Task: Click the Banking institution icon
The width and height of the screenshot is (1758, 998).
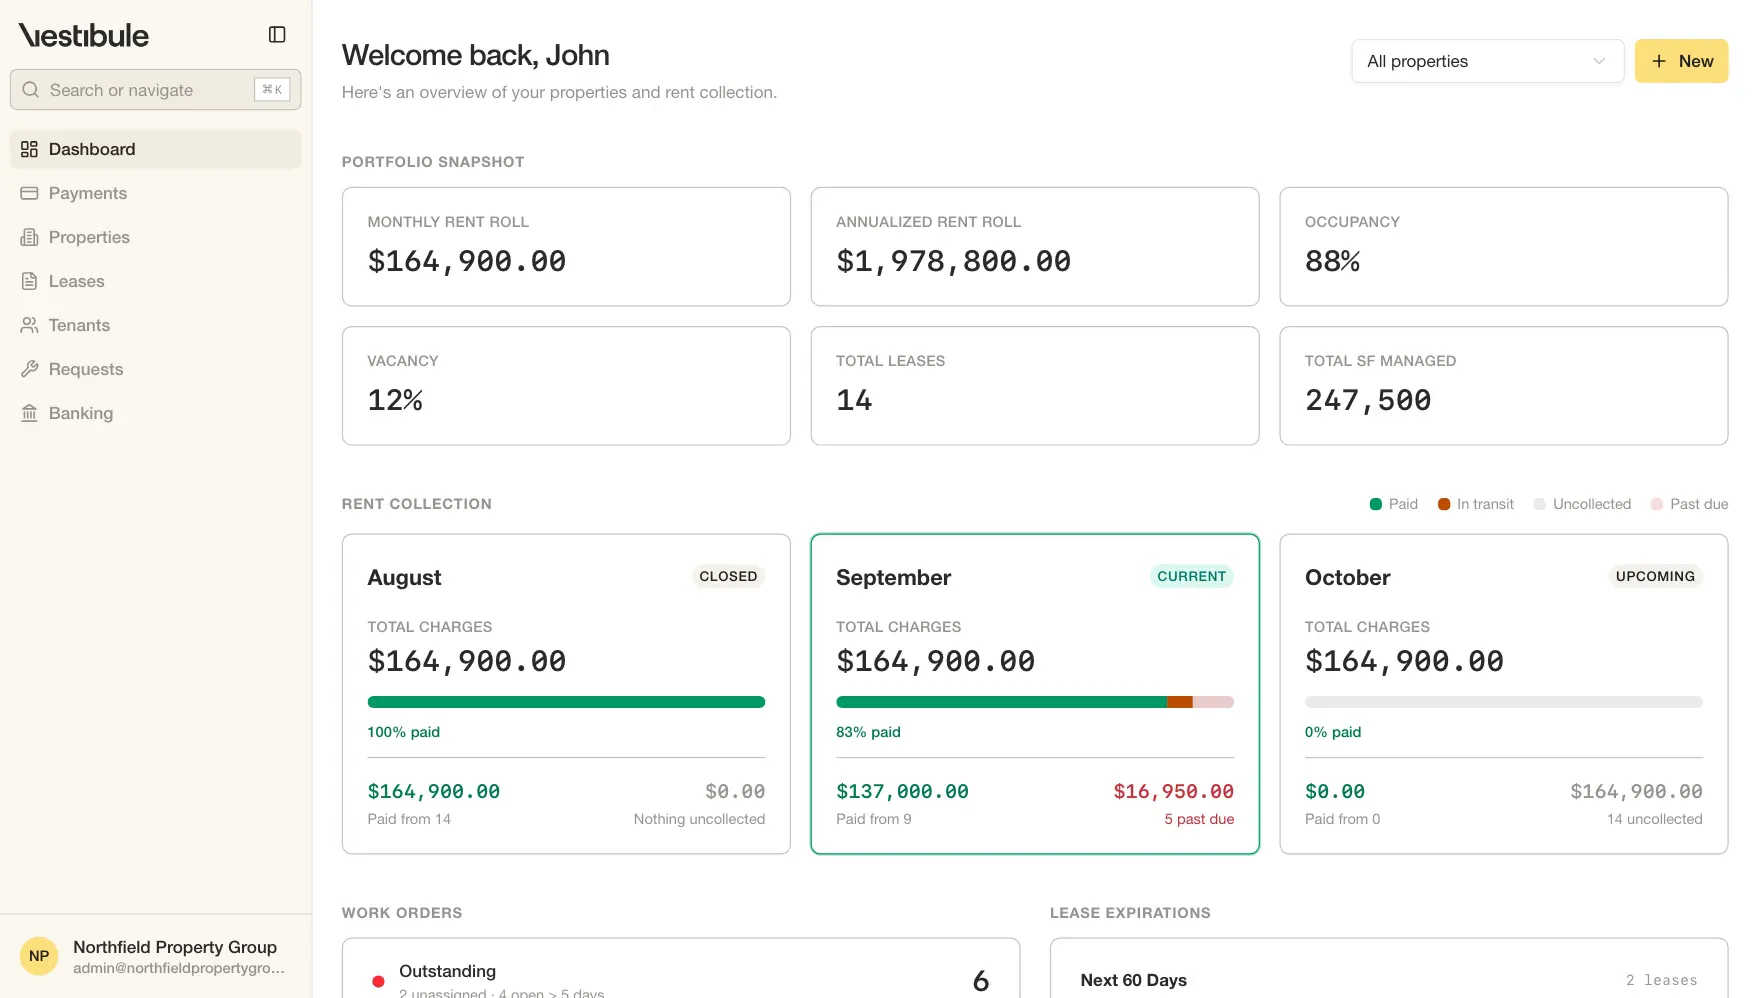Action: point(29,413)
